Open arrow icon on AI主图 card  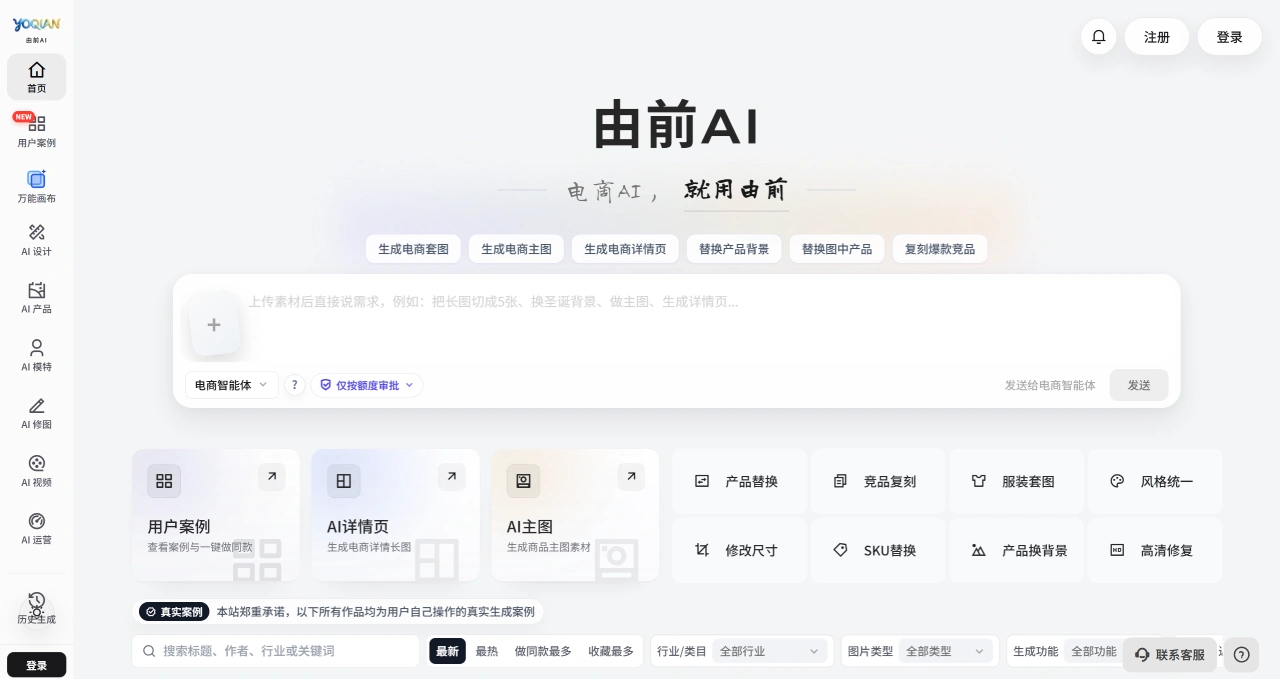(x=631, y=477)
